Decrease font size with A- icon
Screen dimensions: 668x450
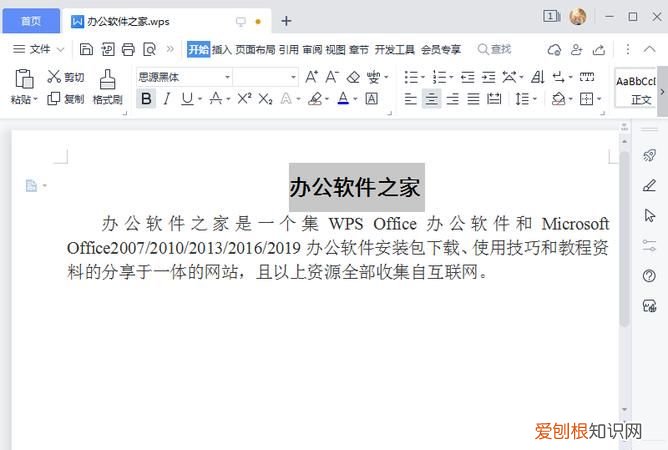(x=332, y=77)
